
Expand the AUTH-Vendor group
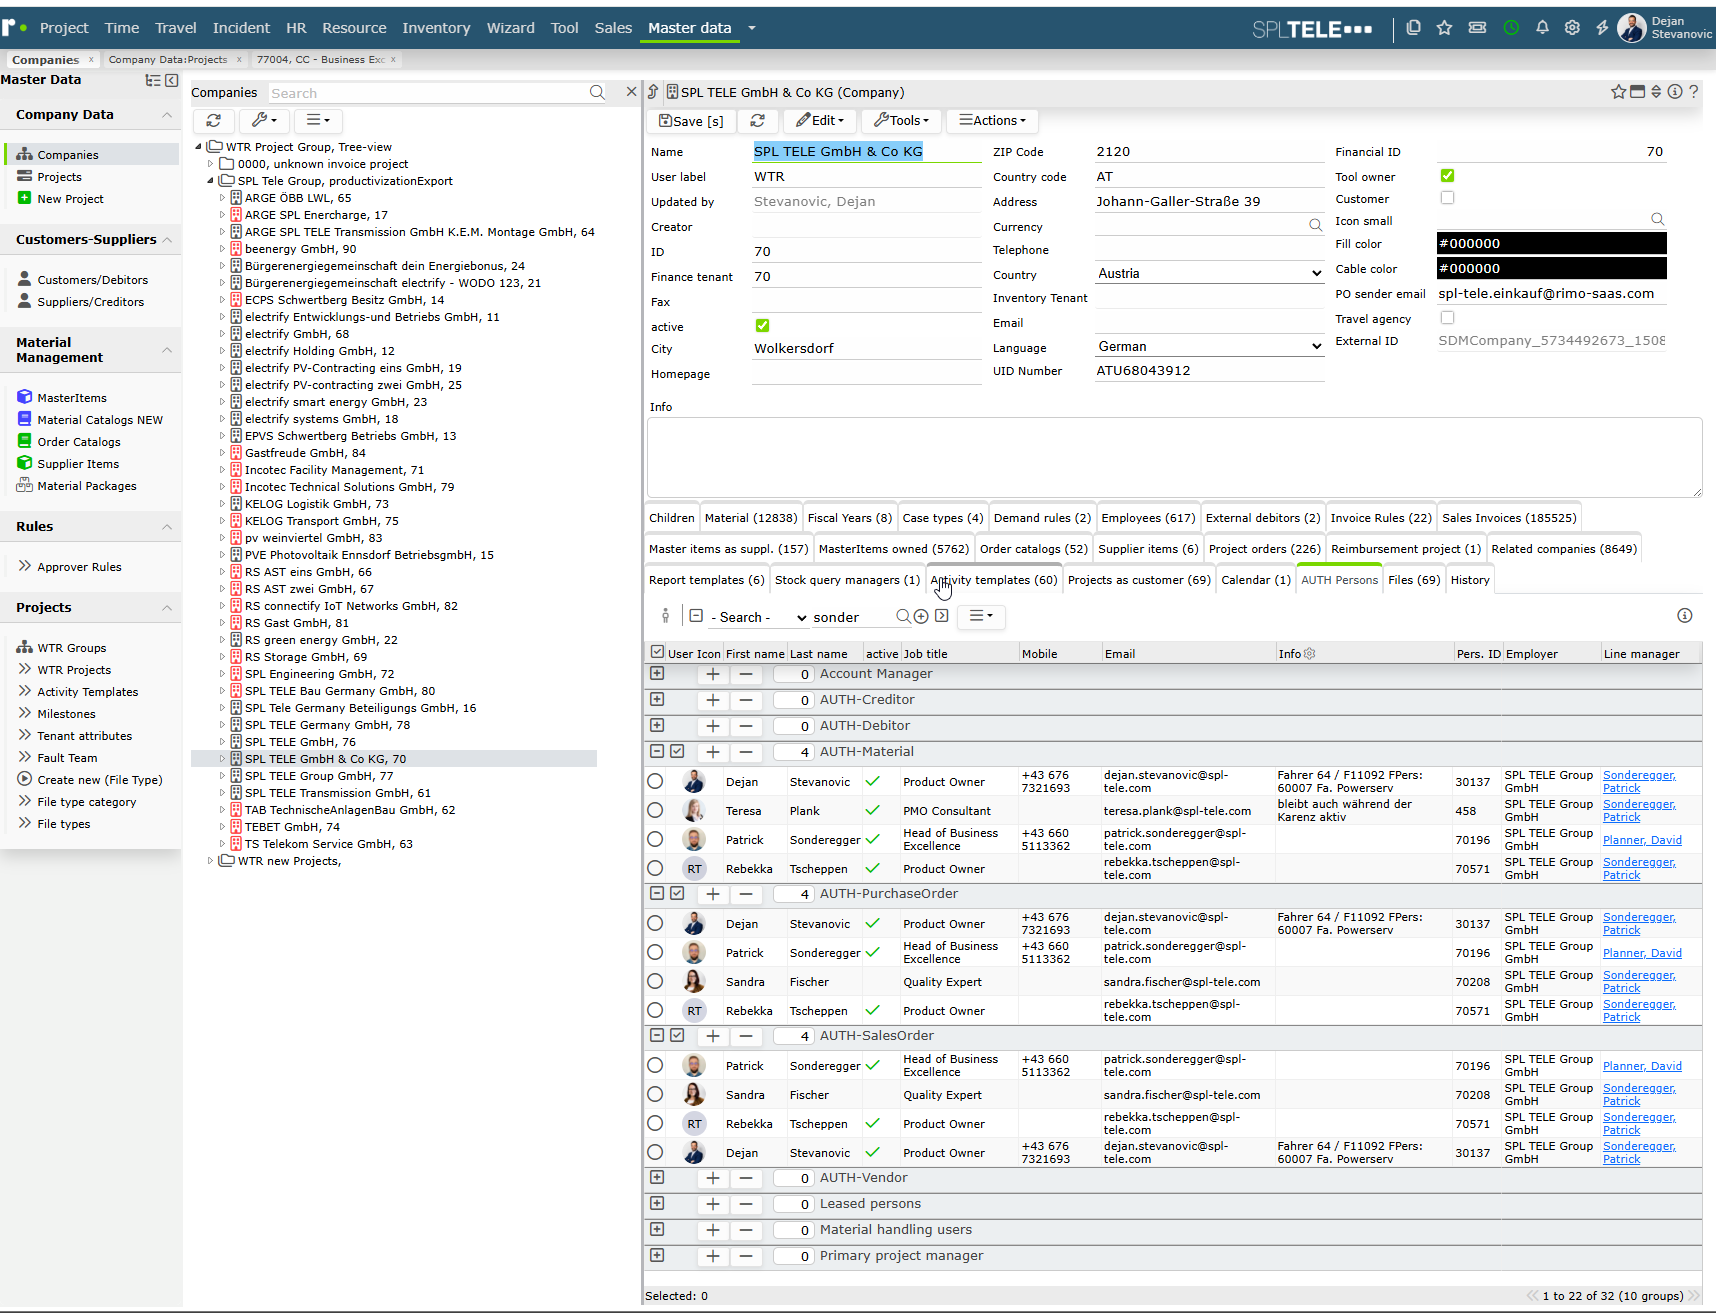(657, 1177)
